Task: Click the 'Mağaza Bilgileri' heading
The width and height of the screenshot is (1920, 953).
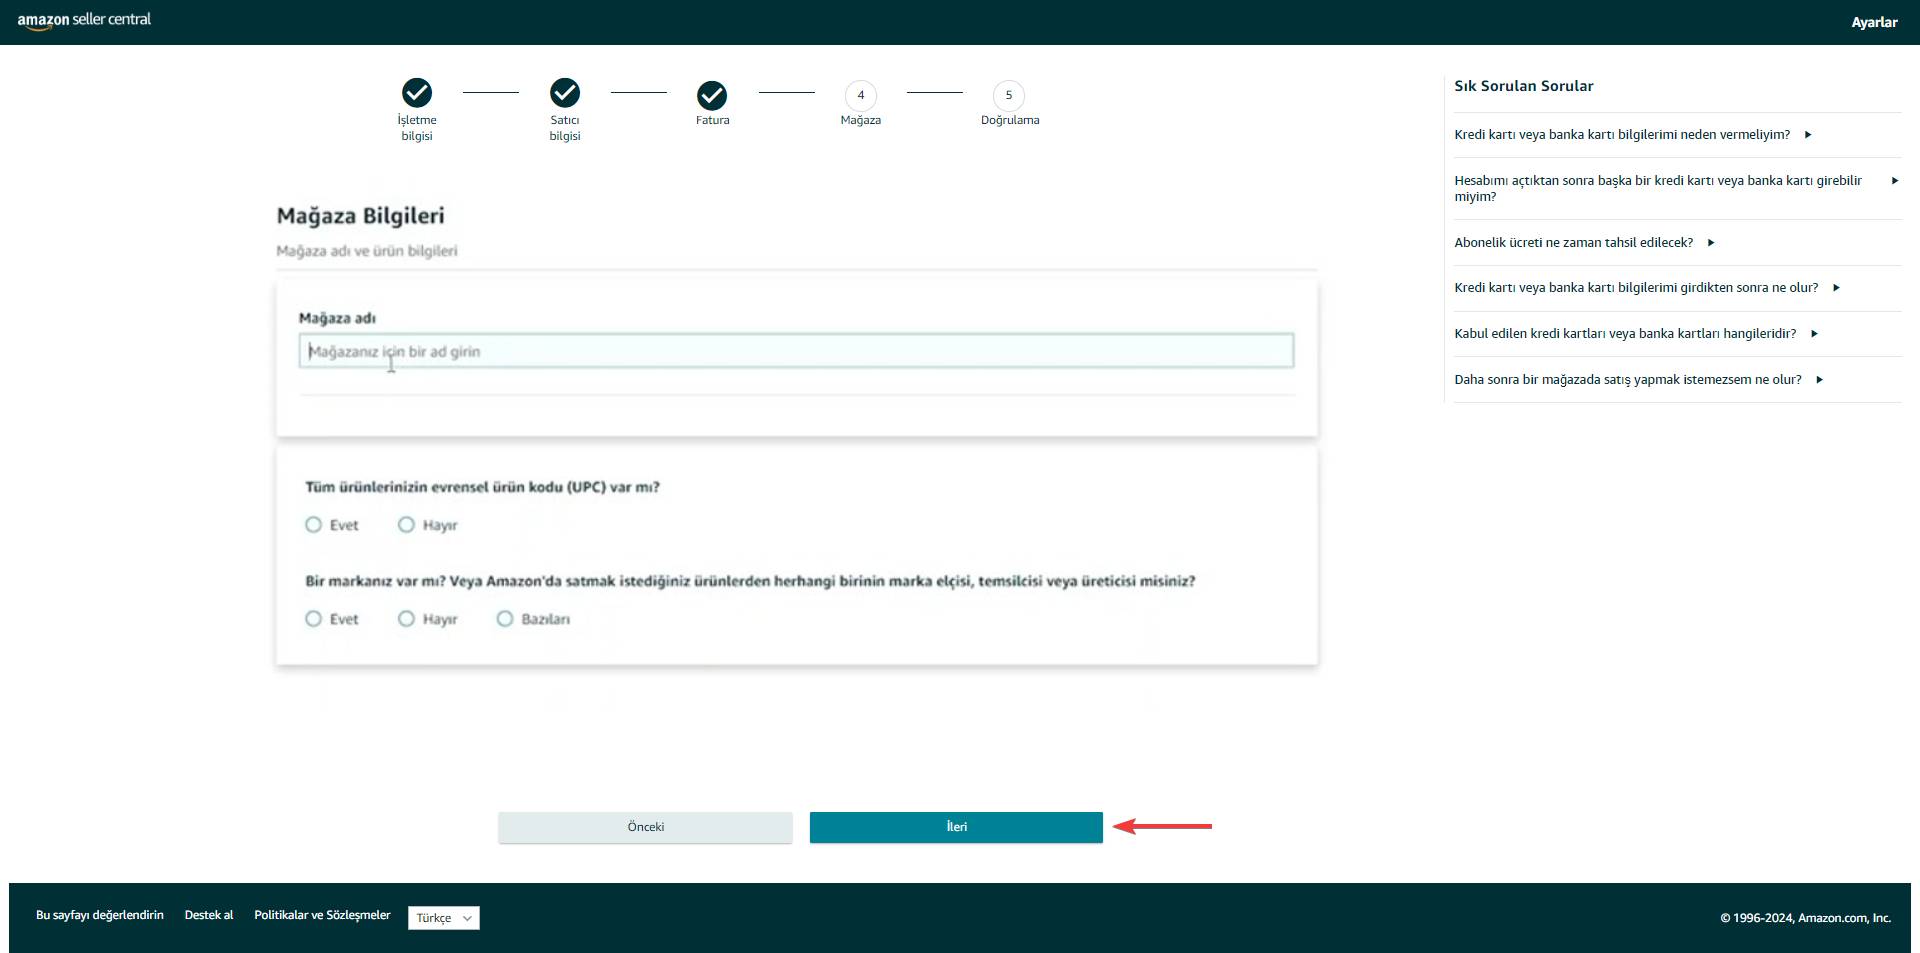Action: click(x=360, y=216)
